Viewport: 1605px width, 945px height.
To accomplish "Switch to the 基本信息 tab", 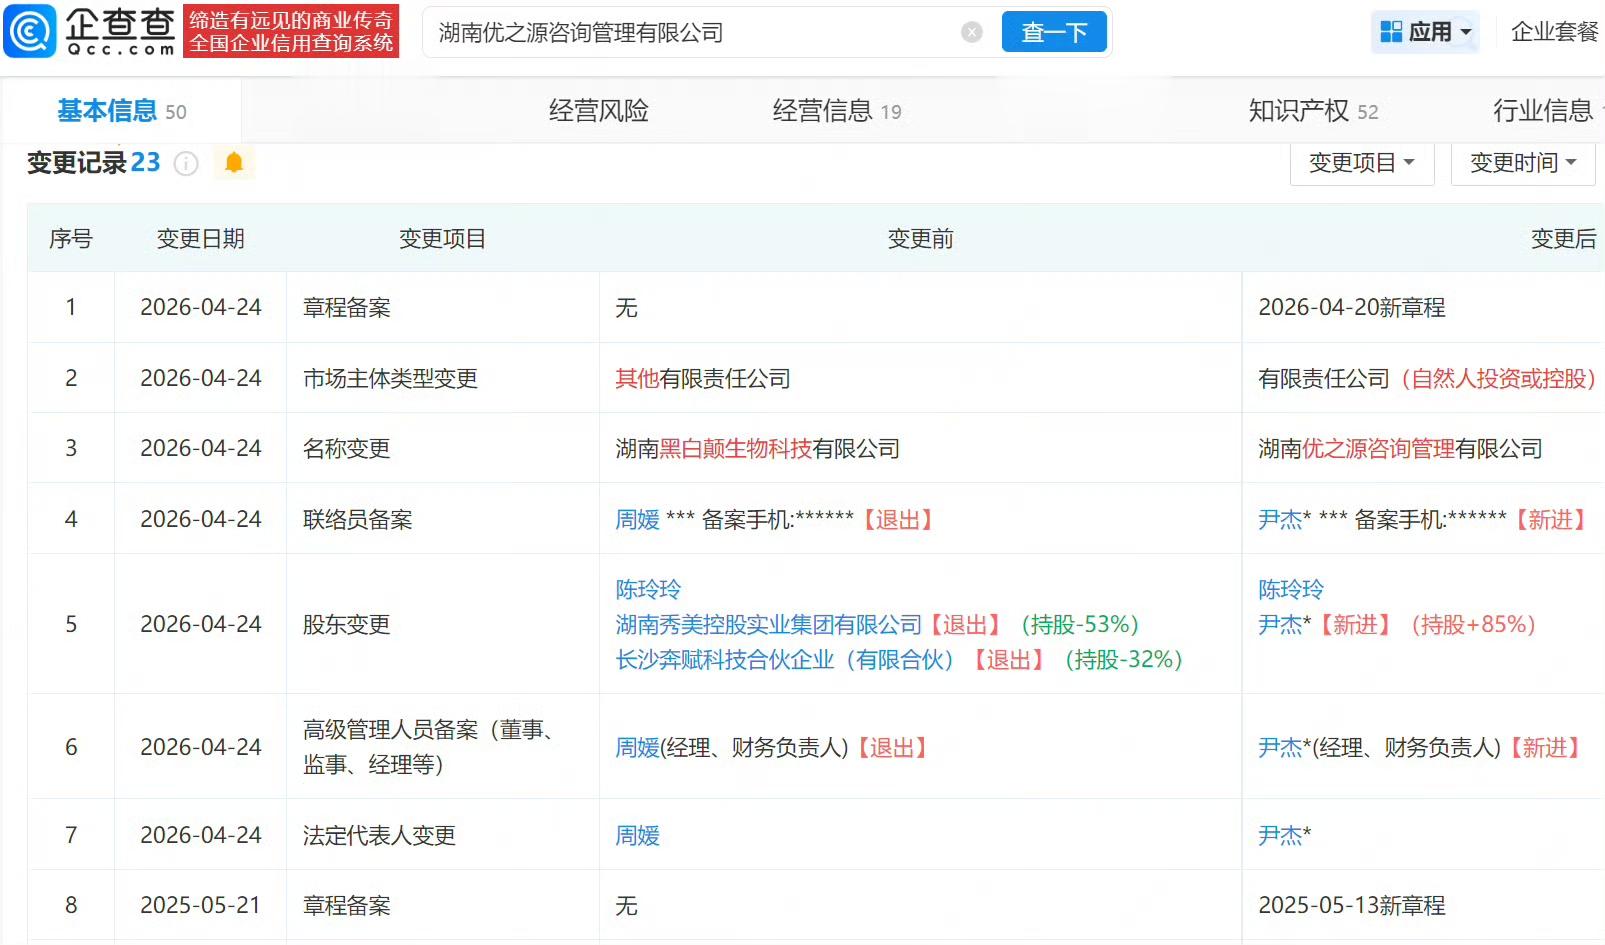I will pyautogui.click(x=122, y=111).
